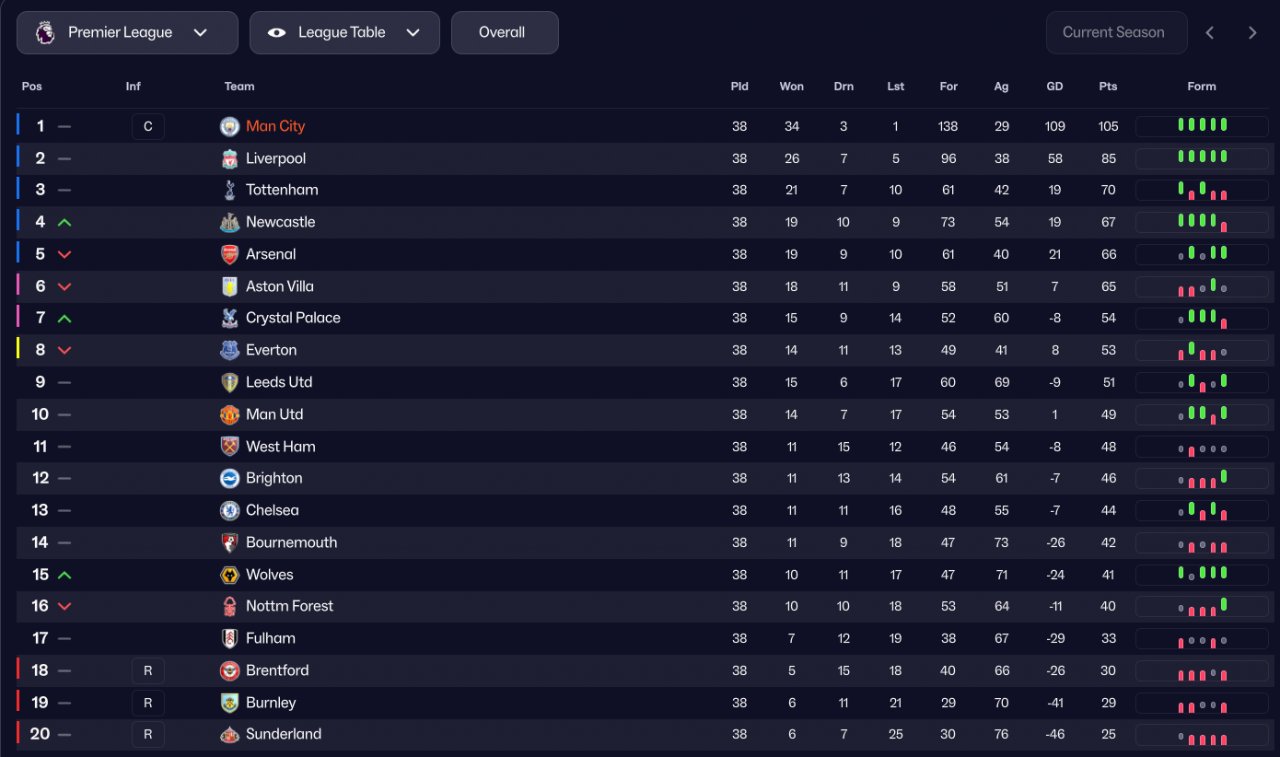Click Man City's form indicator bar
The height and width of the screenshot is (757, 1280).
[x=1202, y=126]
